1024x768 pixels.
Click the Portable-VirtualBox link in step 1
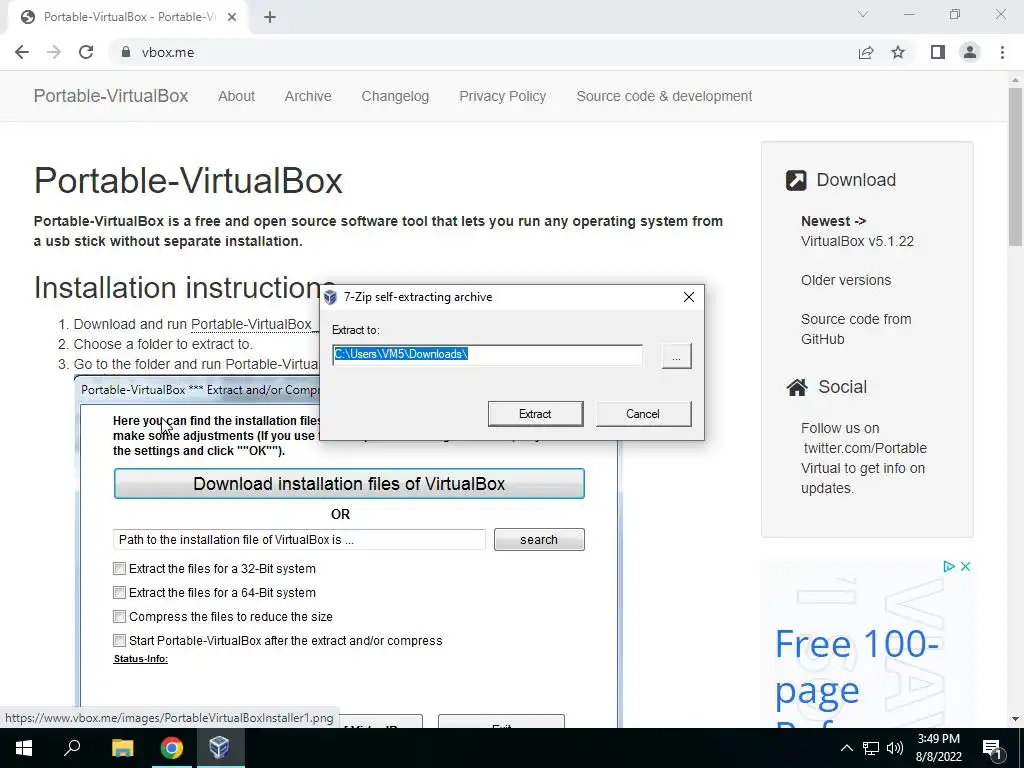[x=255, y=325]
